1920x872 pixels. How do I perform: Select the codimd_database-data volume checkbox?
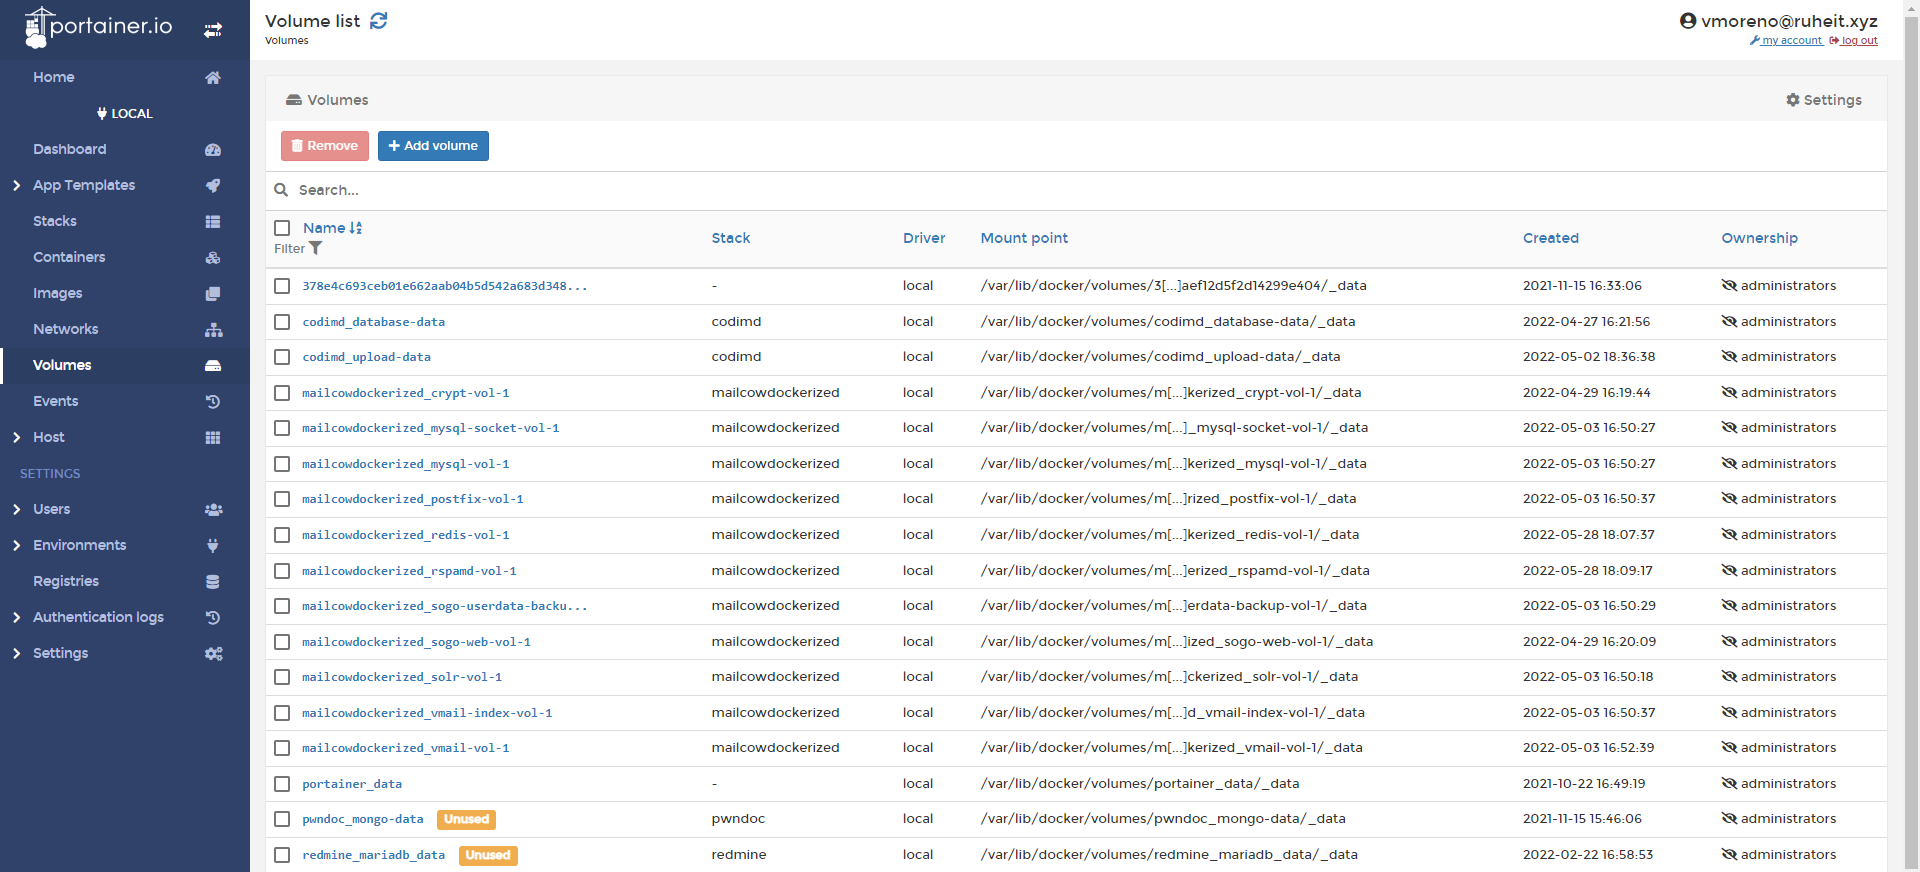[x=282, y=322]
